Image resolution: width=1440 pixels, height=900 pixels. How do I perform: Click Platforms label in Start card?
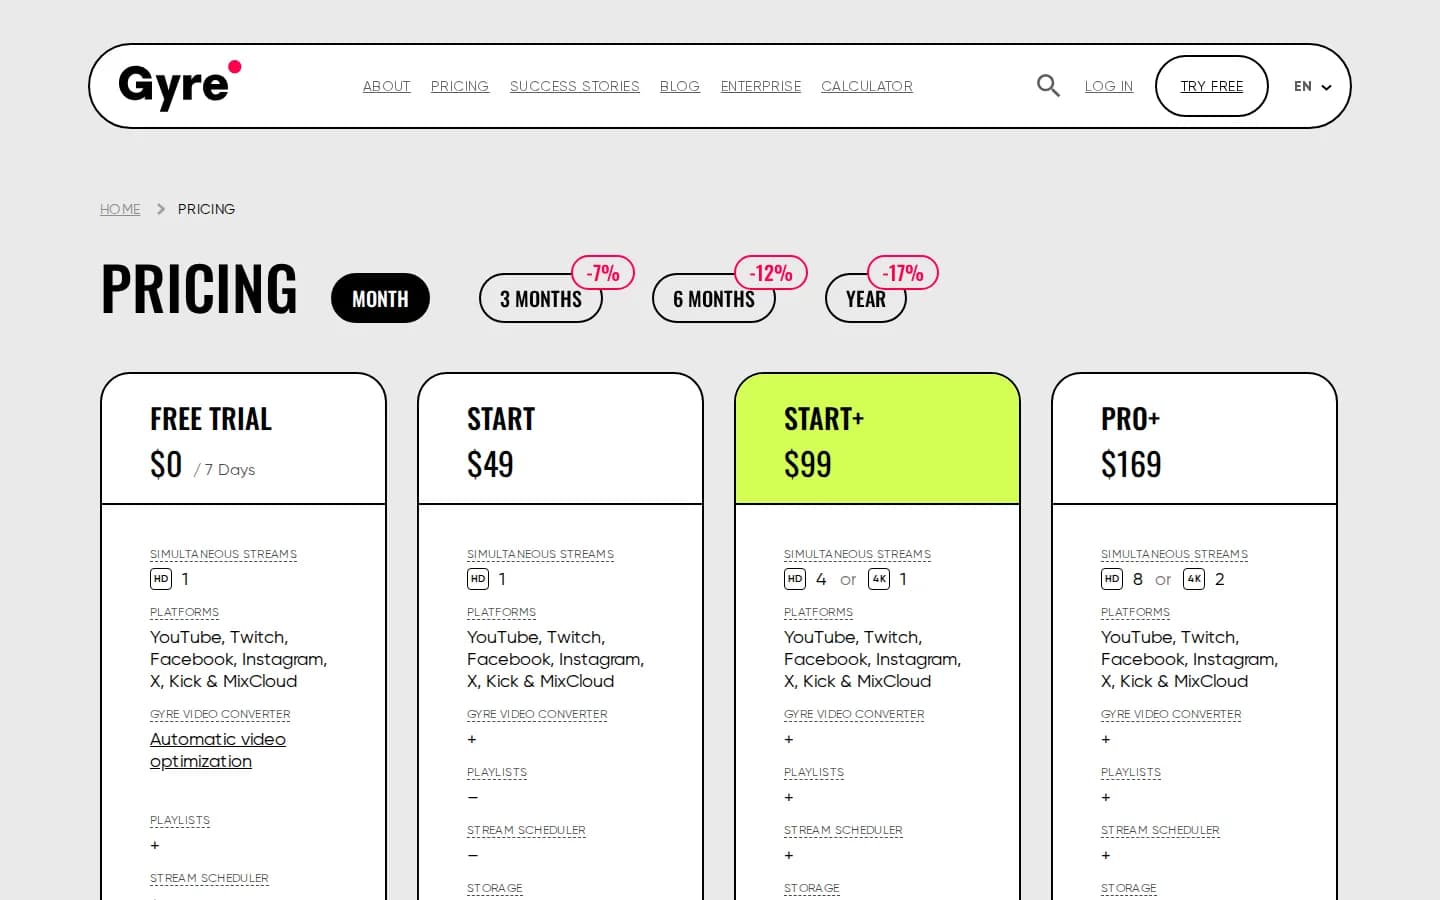[501, 612]
